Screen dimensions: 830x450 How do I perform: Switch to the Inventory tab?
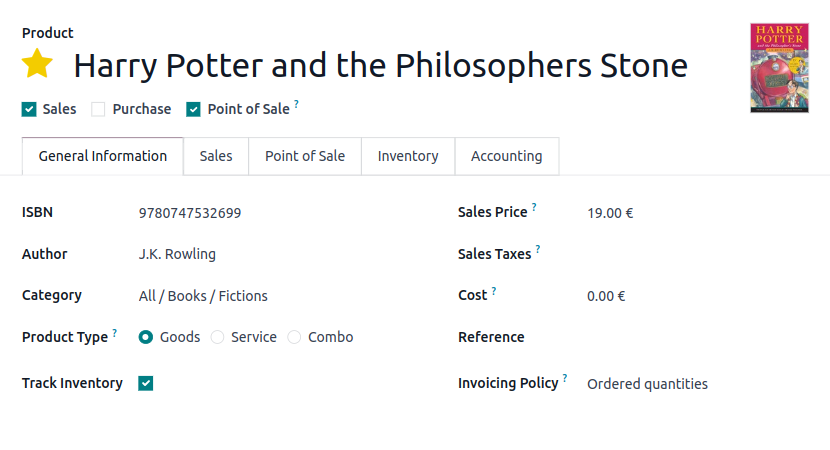tap(408, 156)
